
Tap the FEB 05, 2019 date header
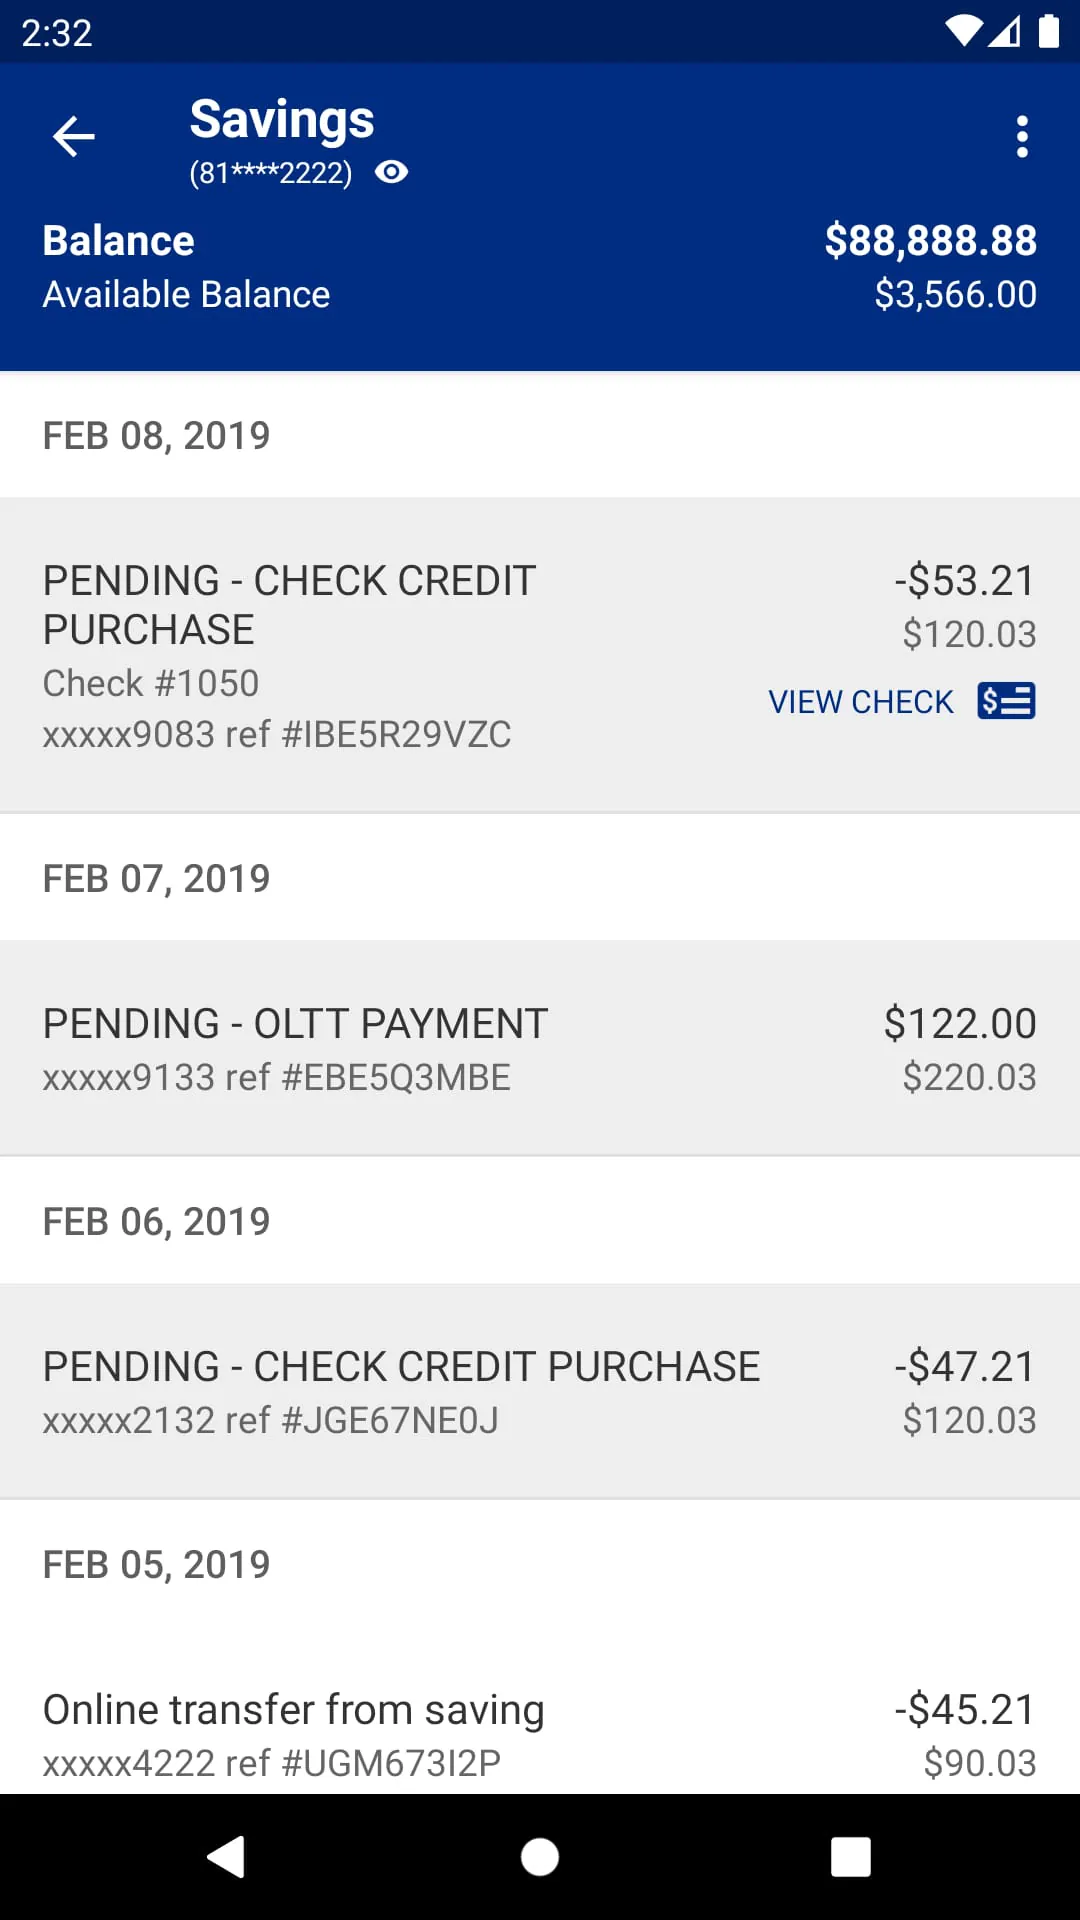point(157,1565)
